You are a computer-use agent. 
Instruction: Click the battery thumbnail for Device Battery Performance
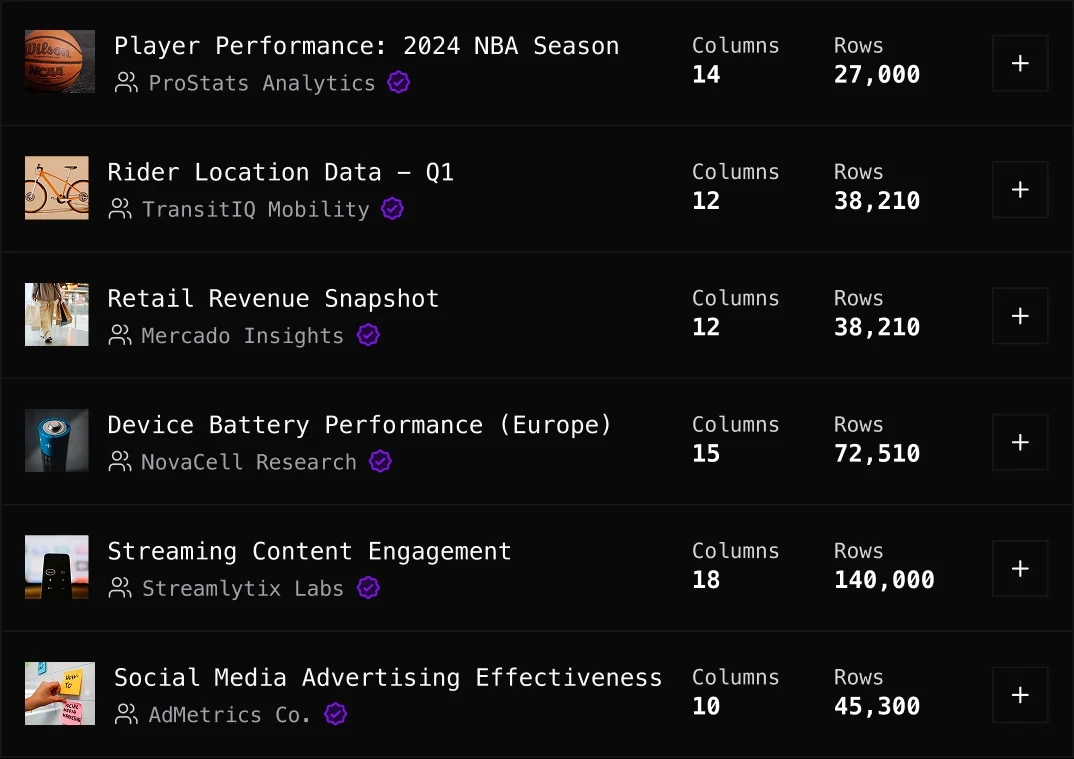pyautogui.click(x=56, y=440)
